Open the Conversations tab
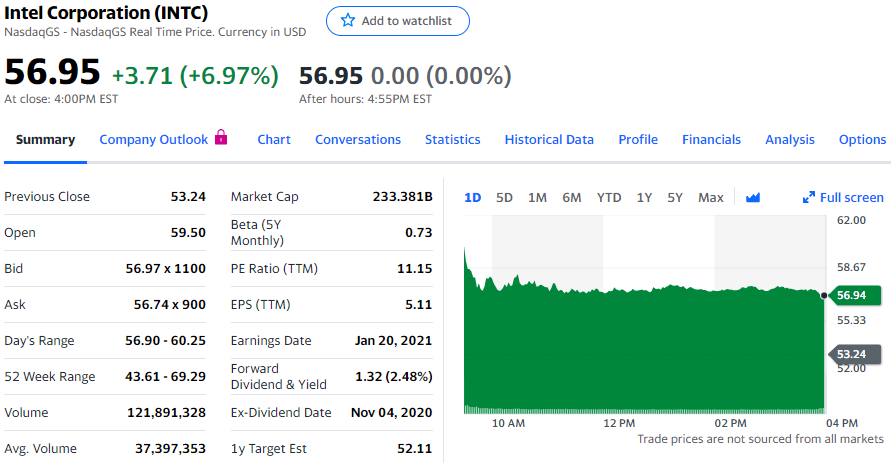This screenshot has height=463, width=891. click(x=358, y=140)
